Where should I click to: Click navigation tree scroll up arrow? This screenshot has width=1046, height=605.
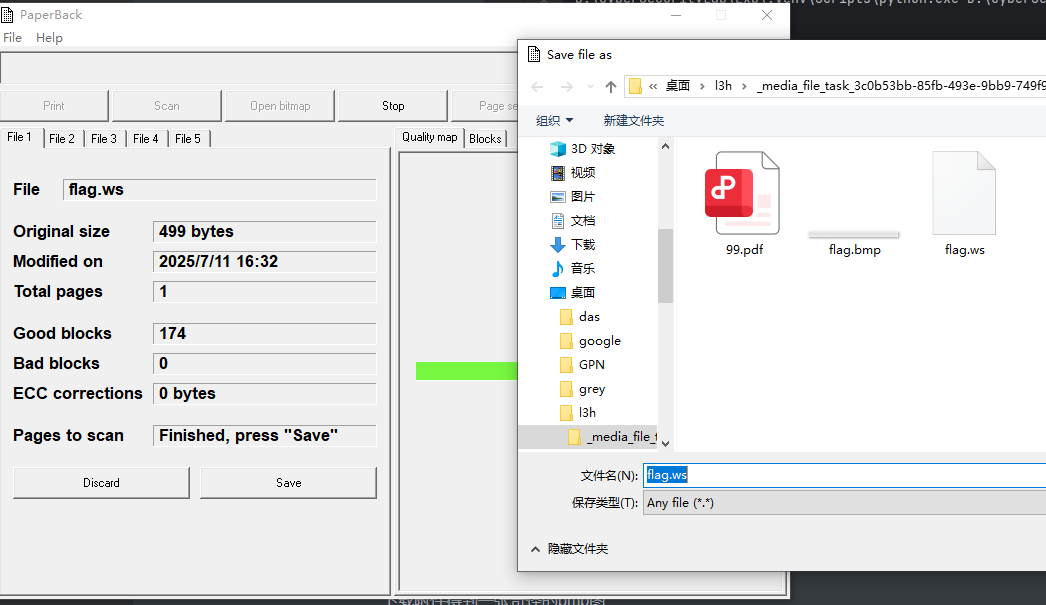(665, 146)
